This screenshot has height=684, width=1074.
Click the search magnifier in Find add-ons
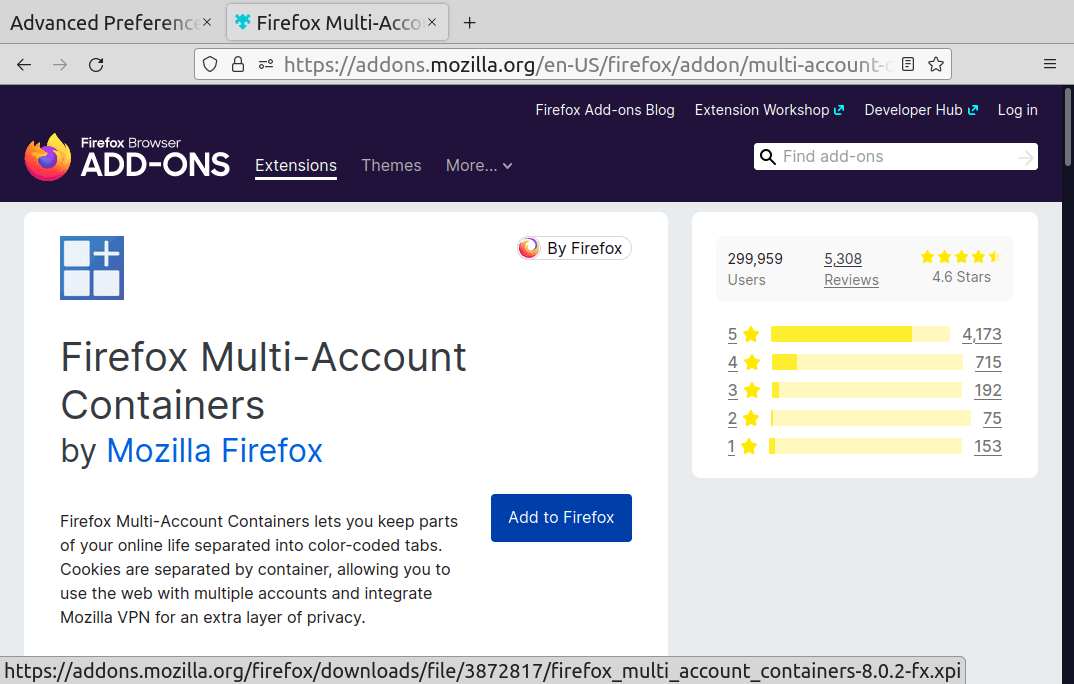[767, 157]
